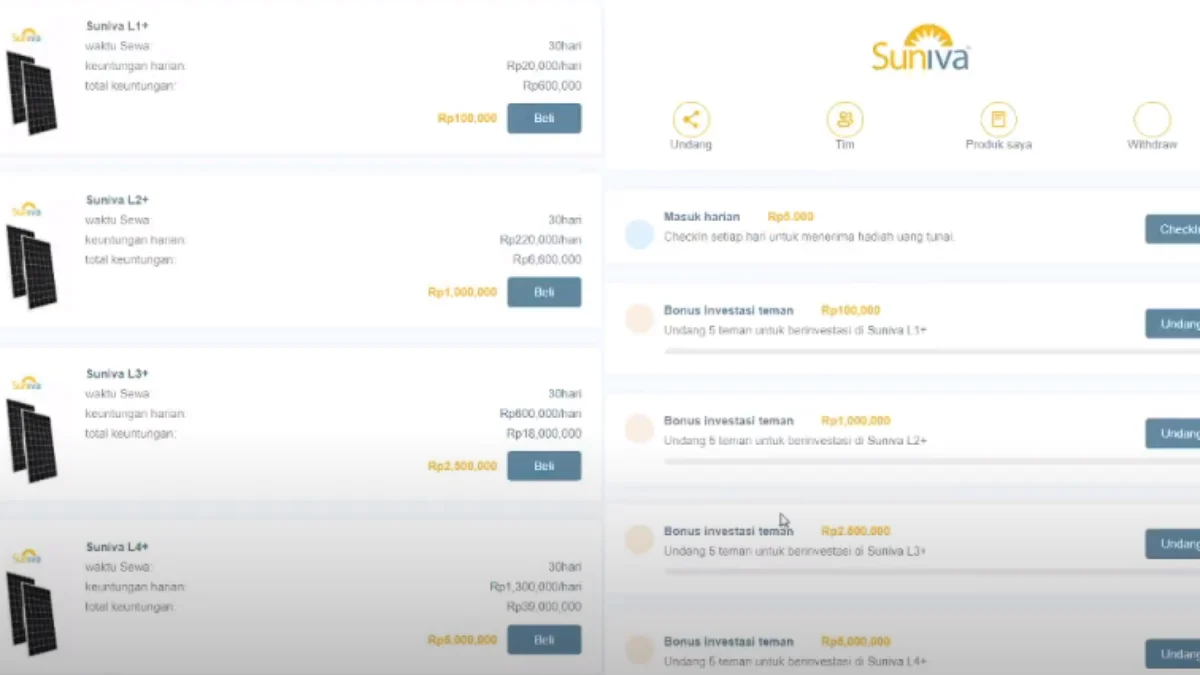Select the Suniva L3+ solar panel thumbnail
The height and width of the screenshot is (675, 1200).
click(x=32, y=440)
